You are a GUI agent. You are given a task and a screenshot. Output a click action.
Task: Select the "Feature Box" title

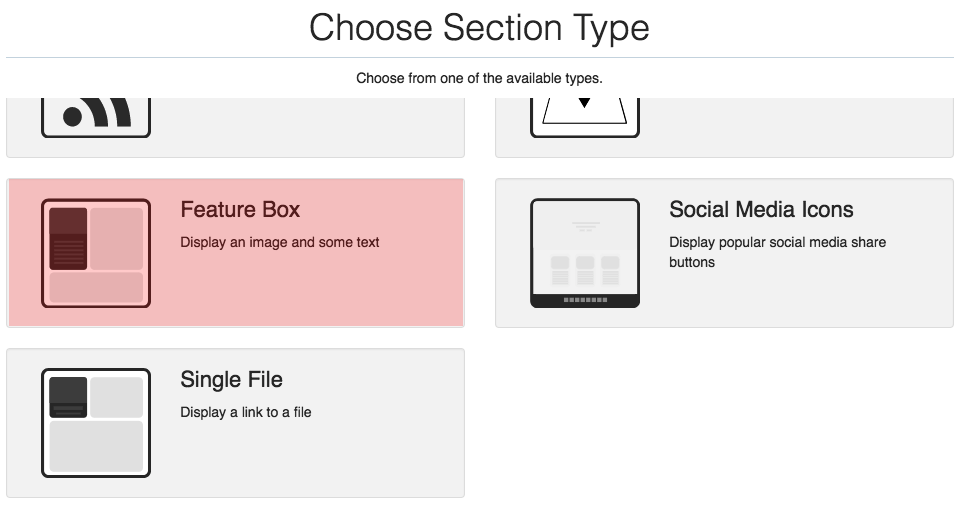[240, 210]
